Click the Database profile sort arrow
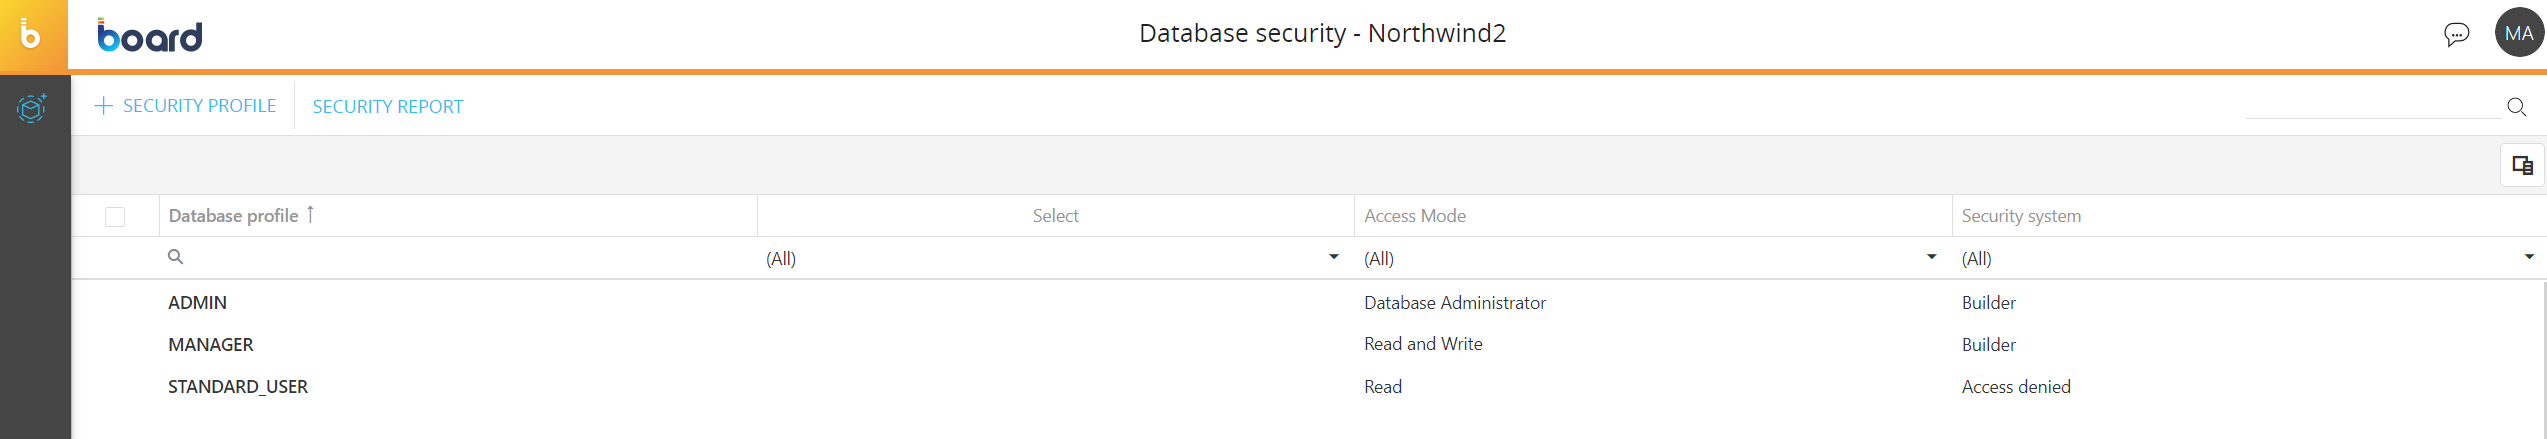This screenshot has width=2547, height=439. (x=310, y=215)
